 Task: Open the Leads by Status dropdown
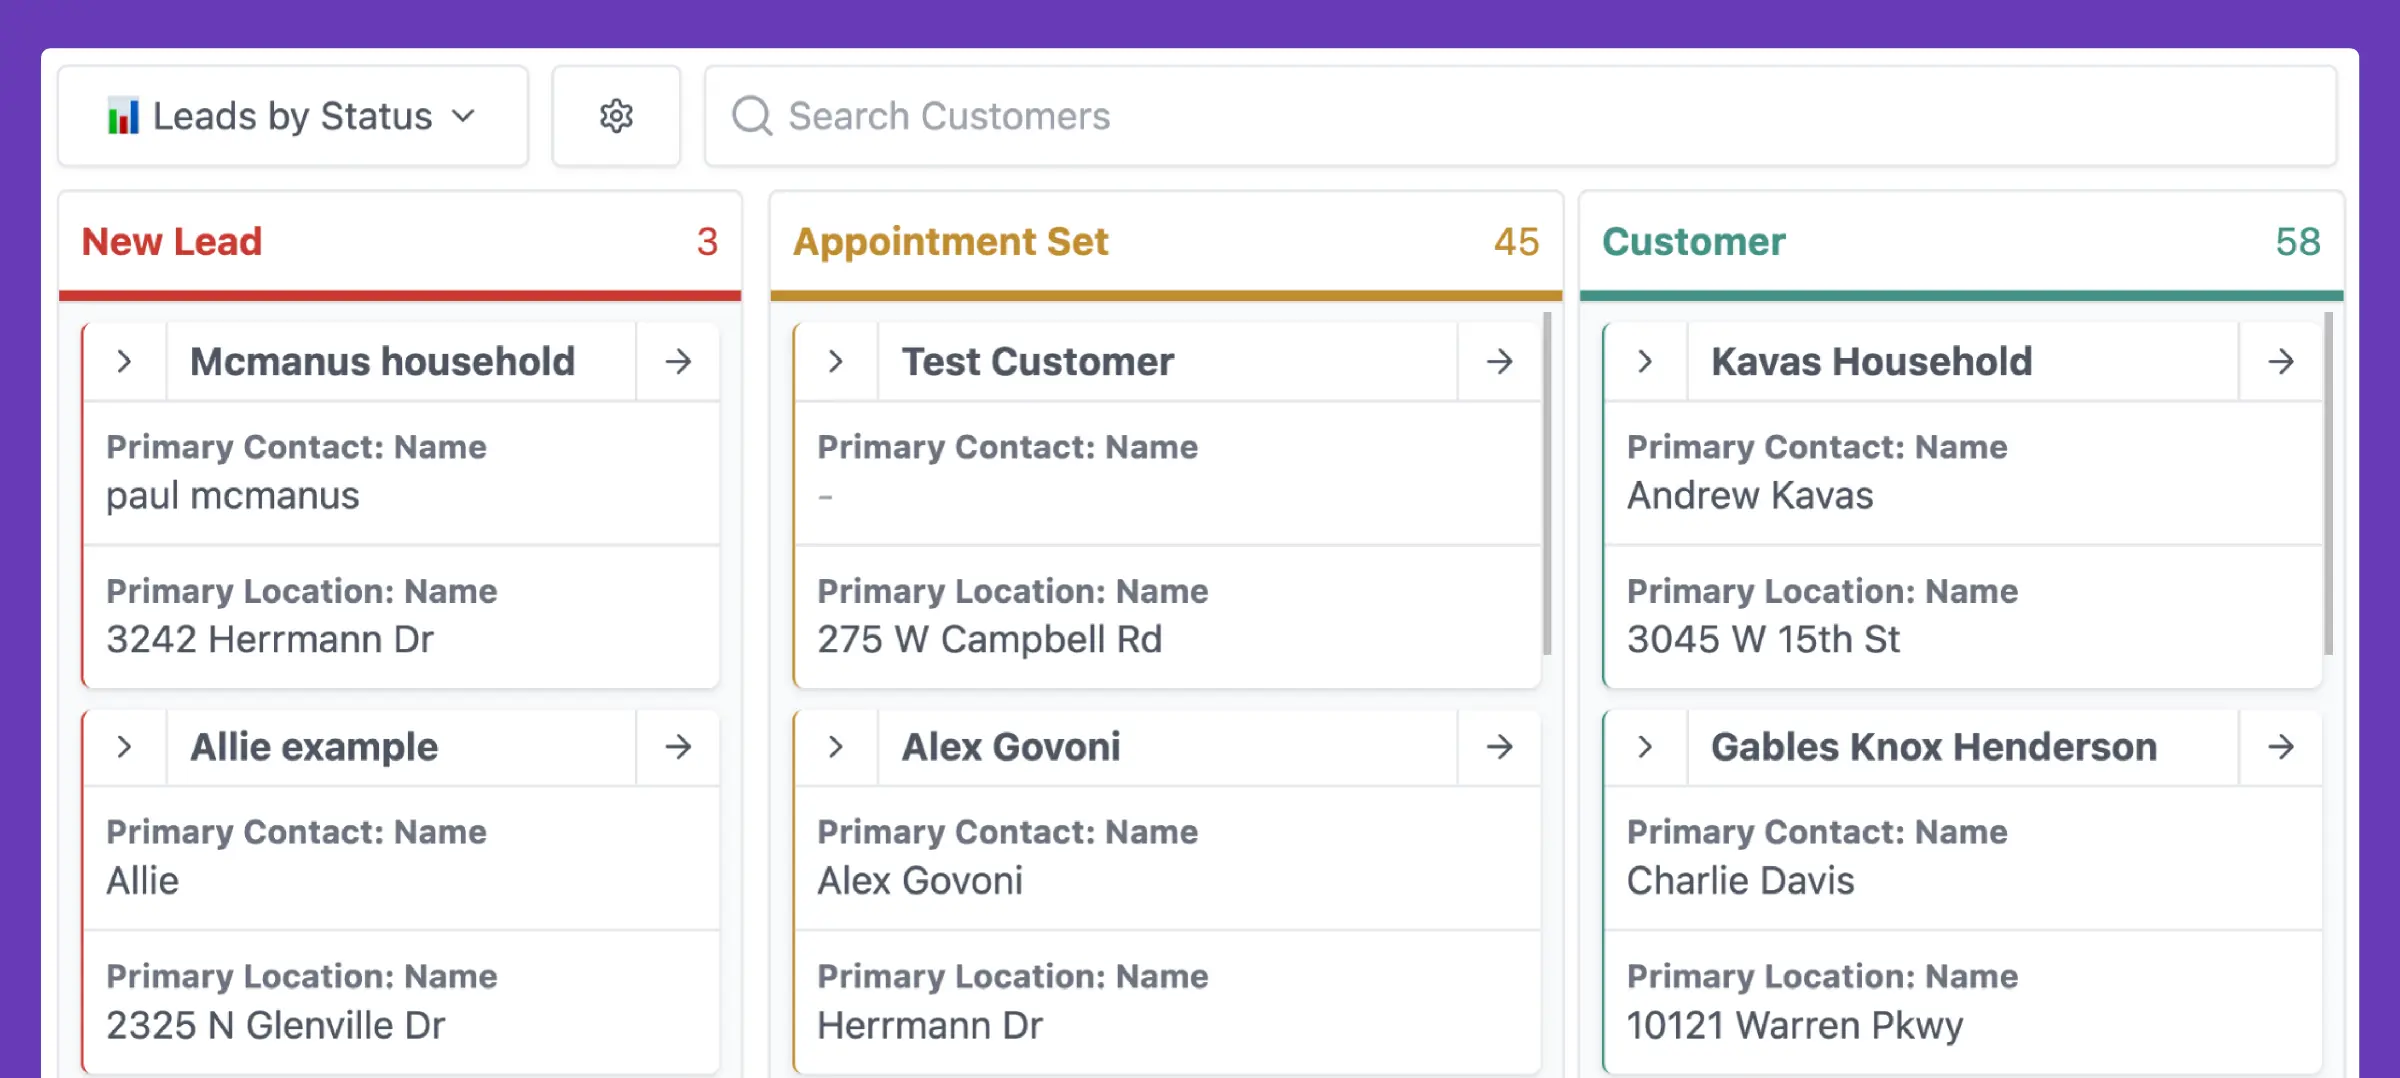pyautogui.click(x=464, y=115)
